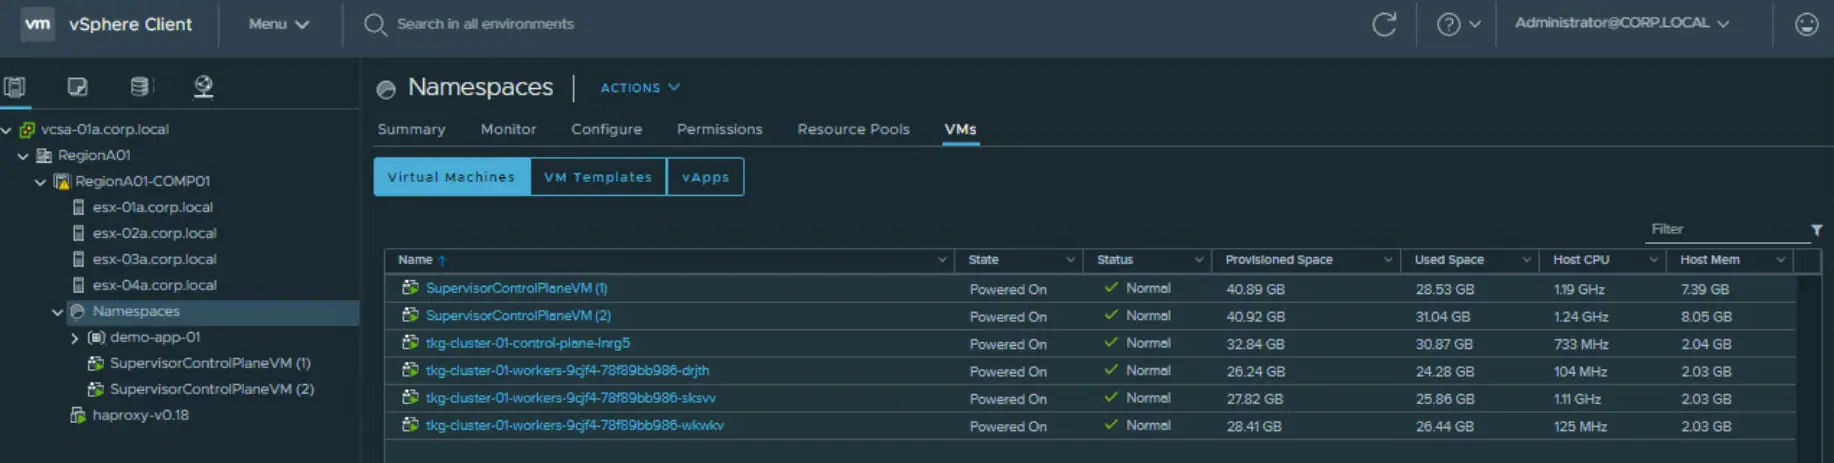The height and width of the screenshot is (463, 1834).
Task: Click the feedback smiley icon
Action: pos(1806,24)
